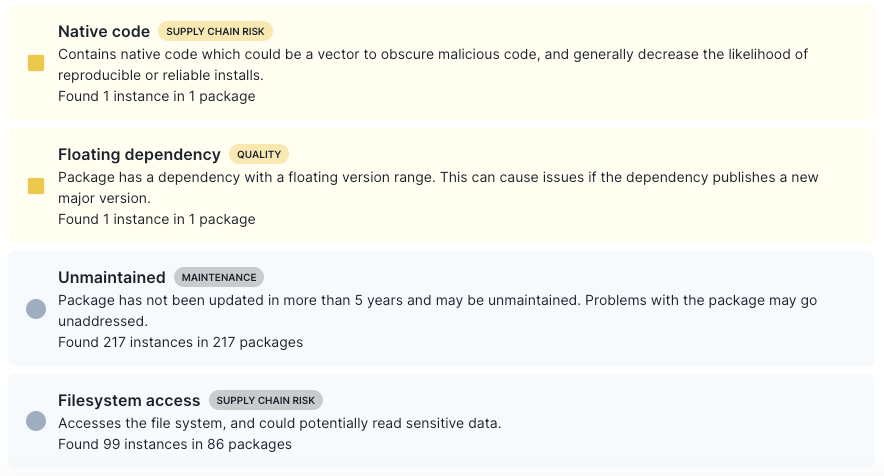Screen dimensions: 884x476
Task: Open the Floating dependency alert heading
Action: point(139,154)
